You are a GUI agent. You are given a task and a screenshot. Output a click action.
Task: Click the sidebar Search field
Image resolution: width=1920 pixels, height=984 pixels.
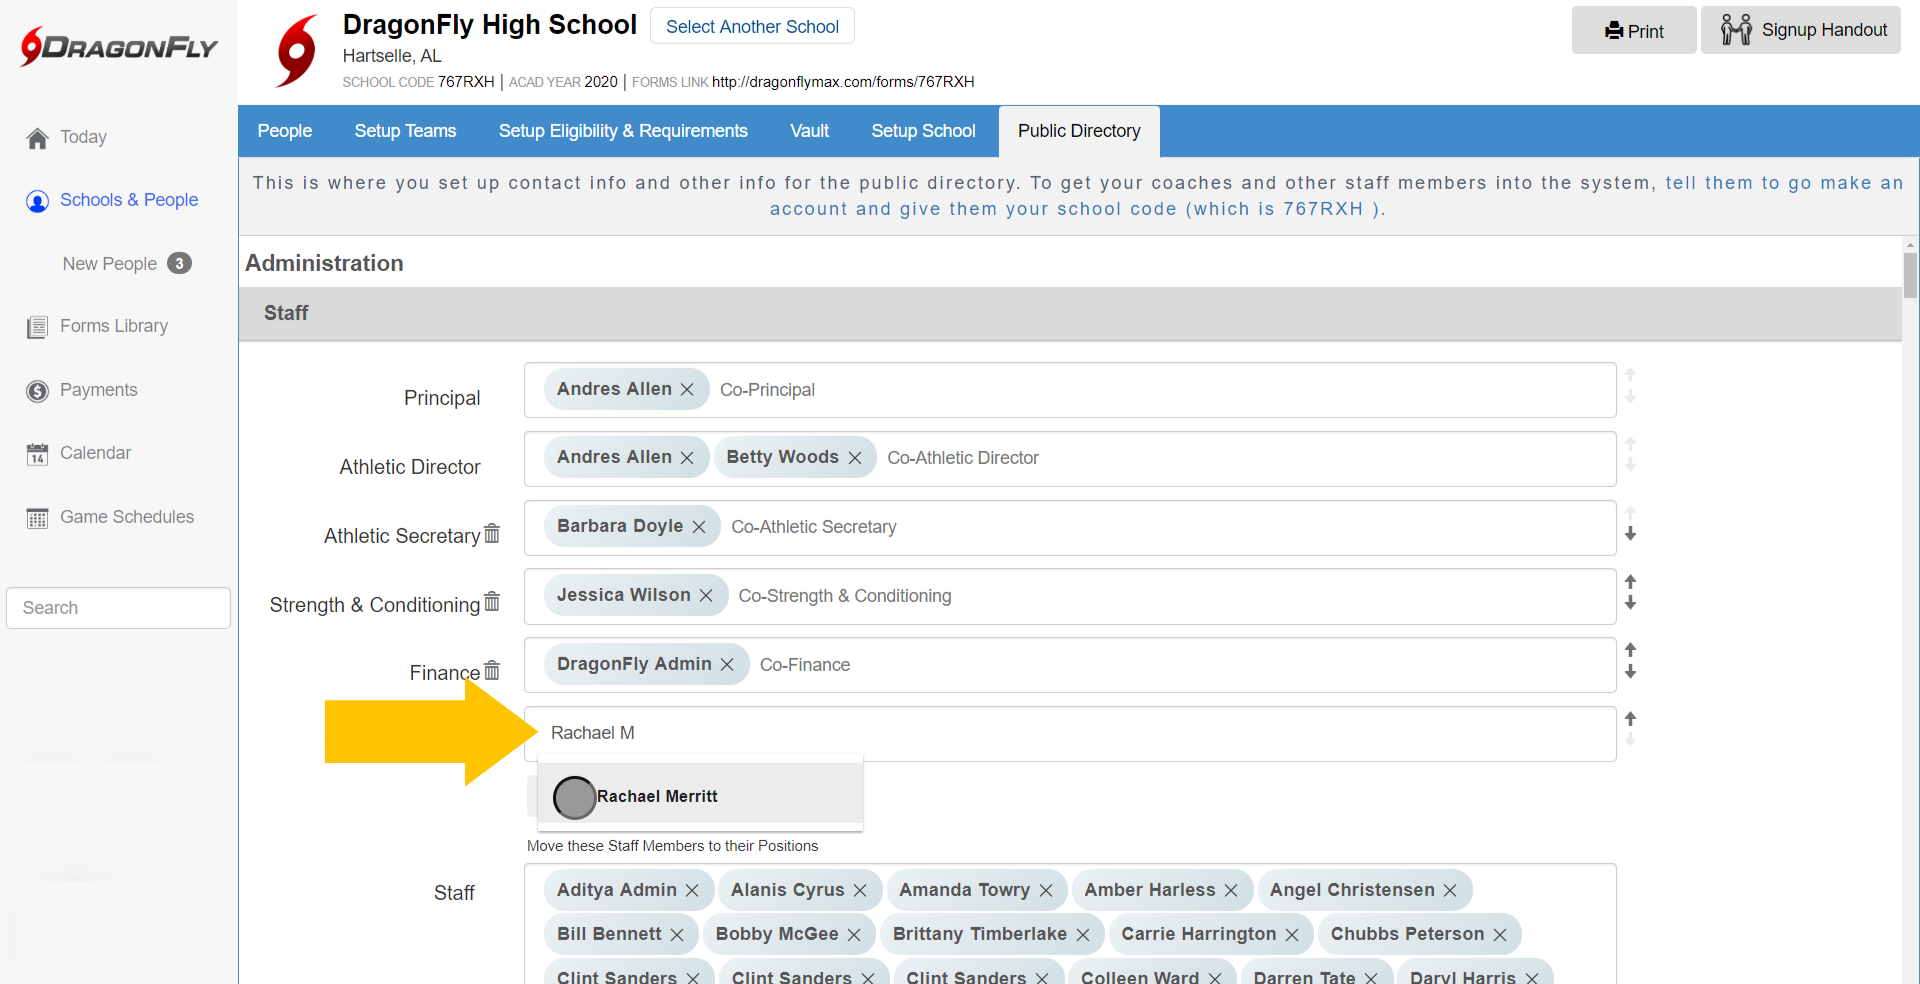click(118, 608)
